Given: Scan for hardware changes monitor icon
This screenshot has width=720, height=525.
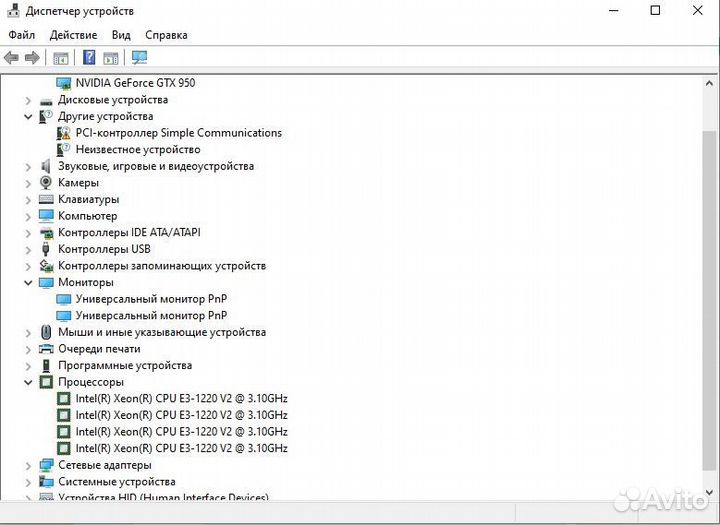Looking at the screenshot, I should click(140, 57).
